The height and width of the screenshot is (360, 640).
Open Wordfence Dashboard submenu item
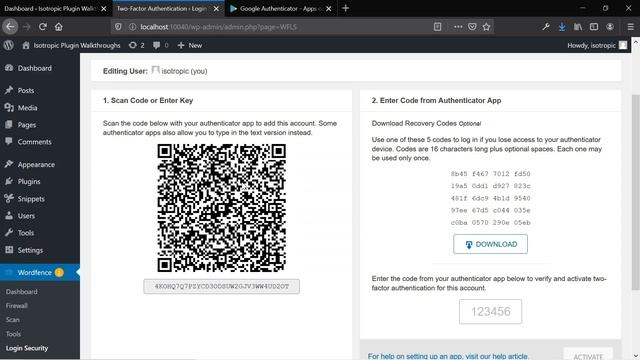[x=22, y=292]
